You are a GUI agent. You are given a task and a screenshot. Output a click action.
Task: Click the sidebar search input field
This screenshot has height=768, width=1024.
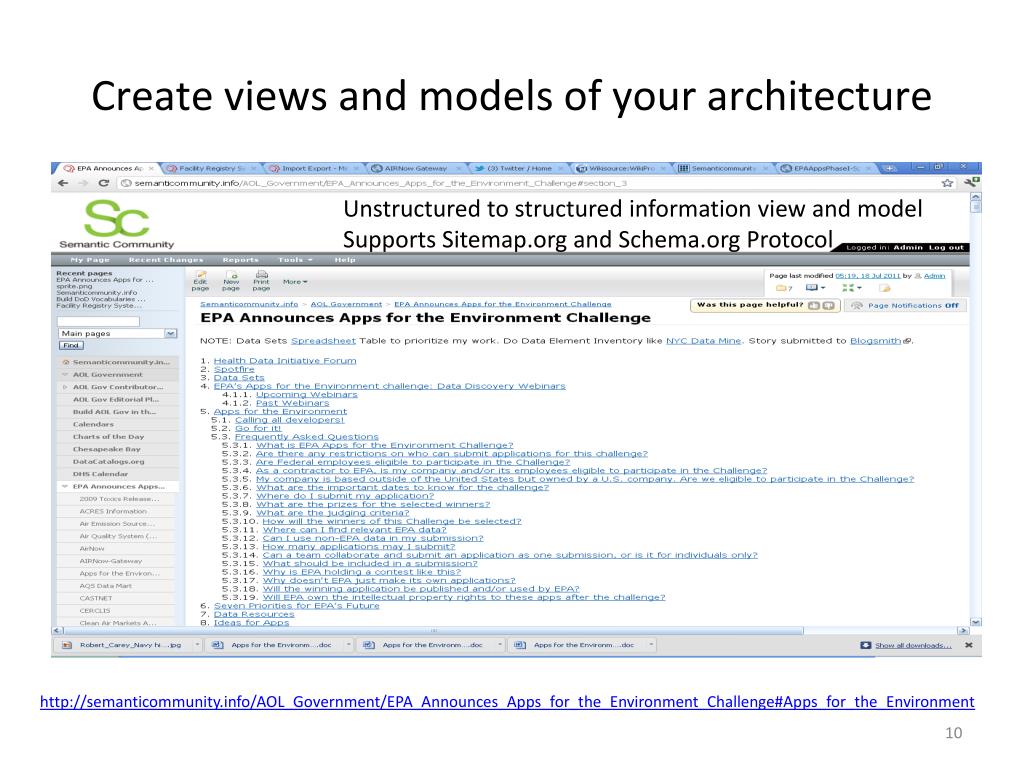pos(98,321)
